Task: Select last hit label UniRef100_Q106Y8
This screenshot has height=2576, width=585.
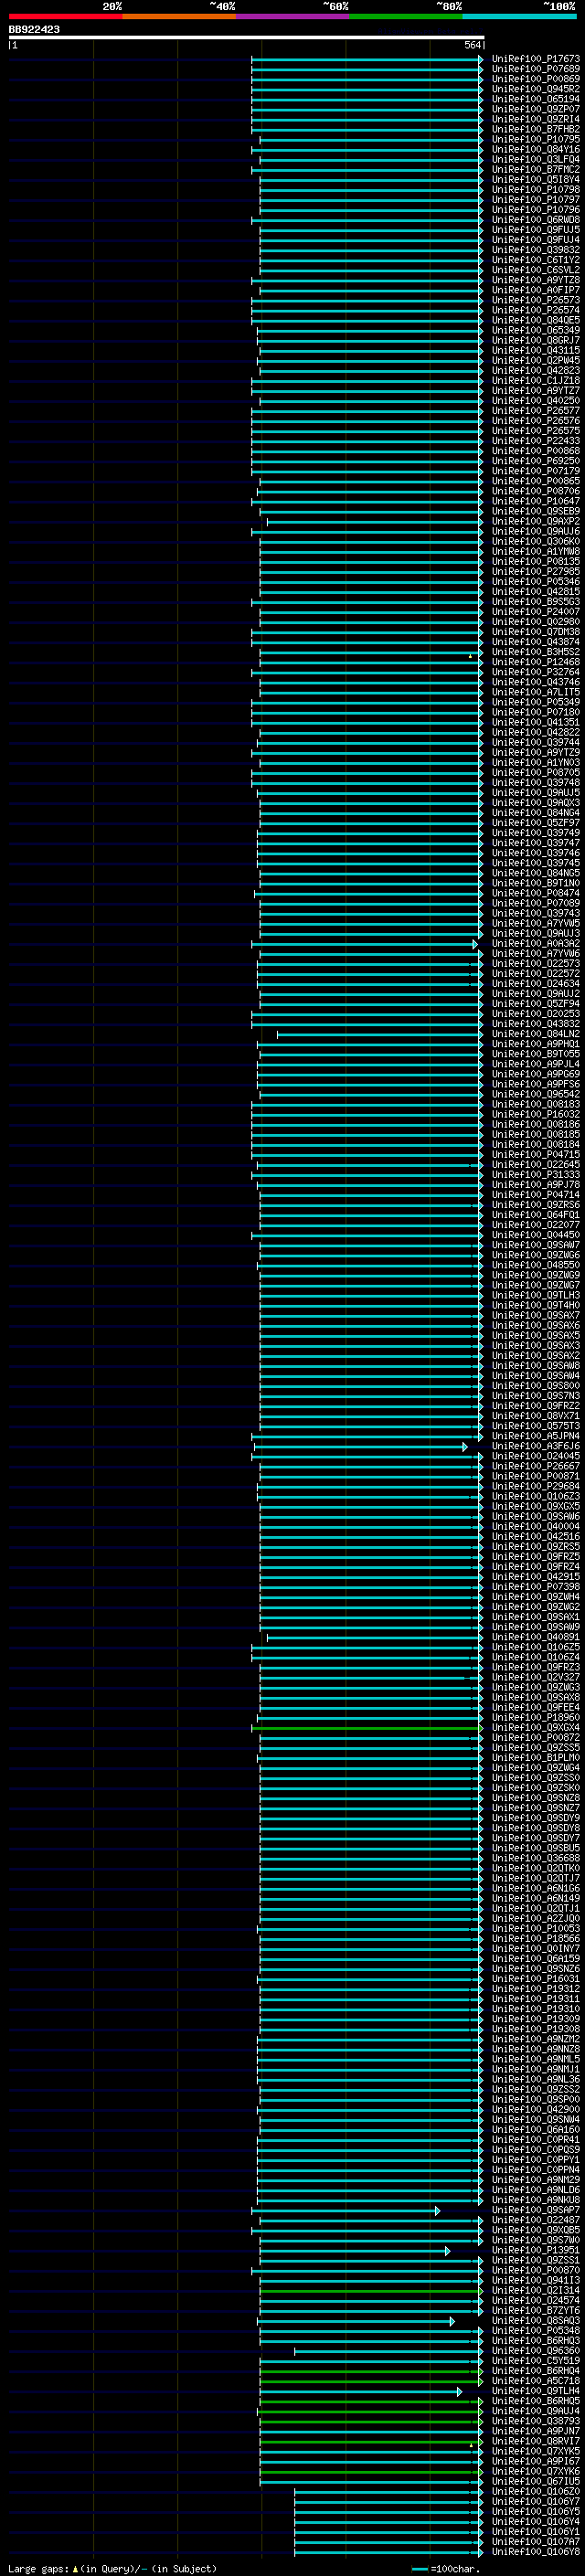Action: [x=536, y=2552]
